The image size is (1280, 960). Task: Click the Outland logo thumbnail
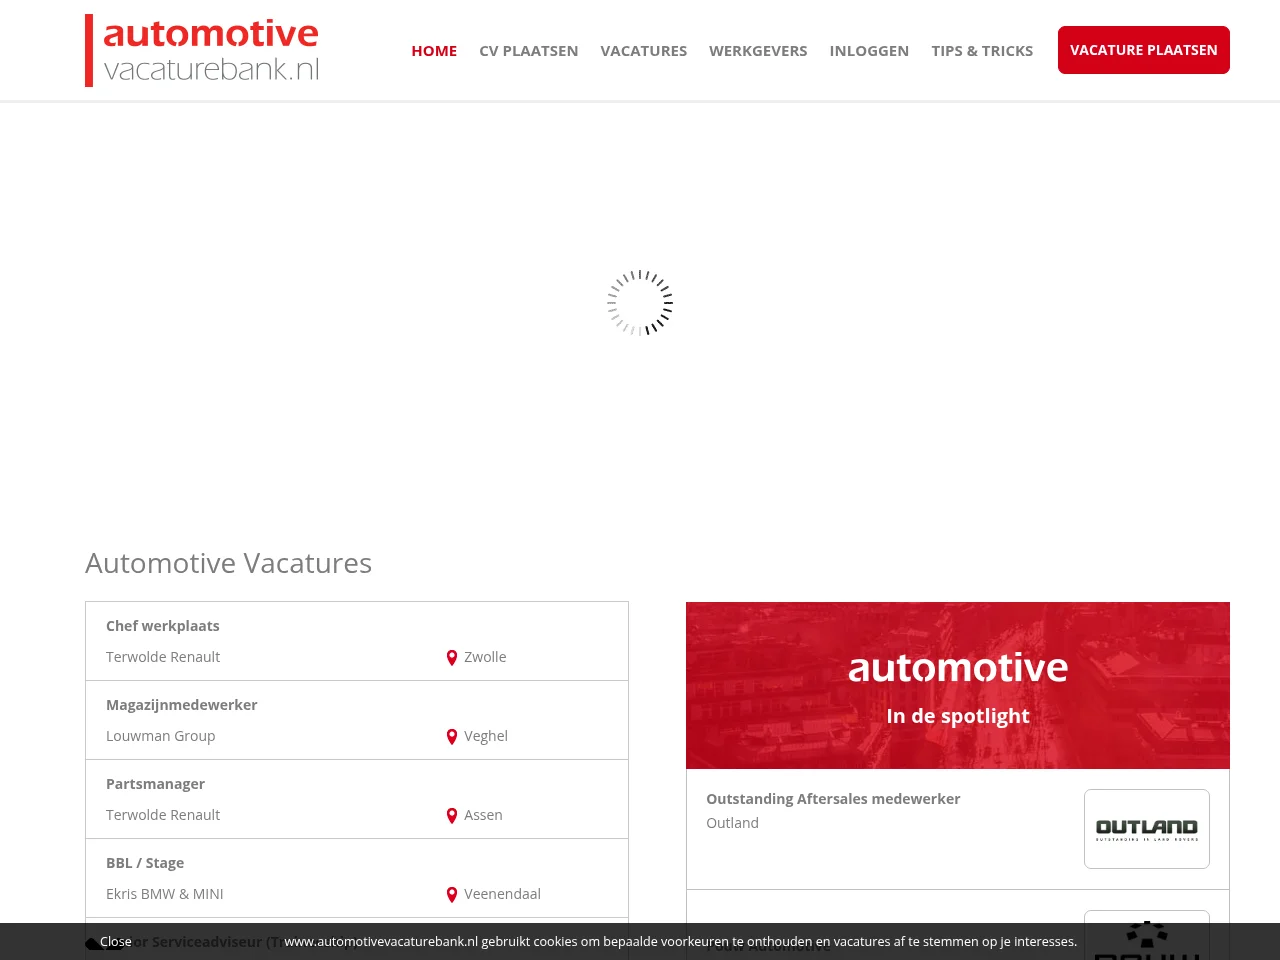tap(1147, 829)
